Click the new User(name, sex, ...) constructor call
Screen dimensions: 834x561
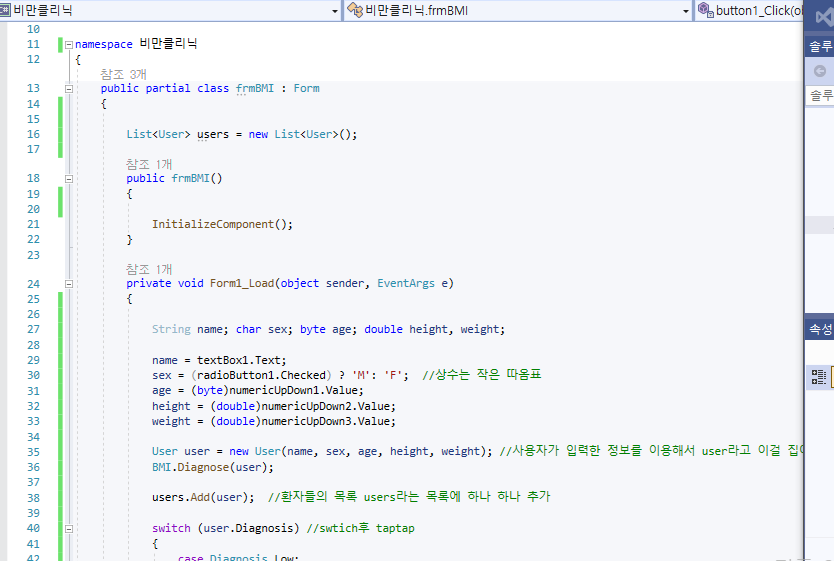point(361,451)
